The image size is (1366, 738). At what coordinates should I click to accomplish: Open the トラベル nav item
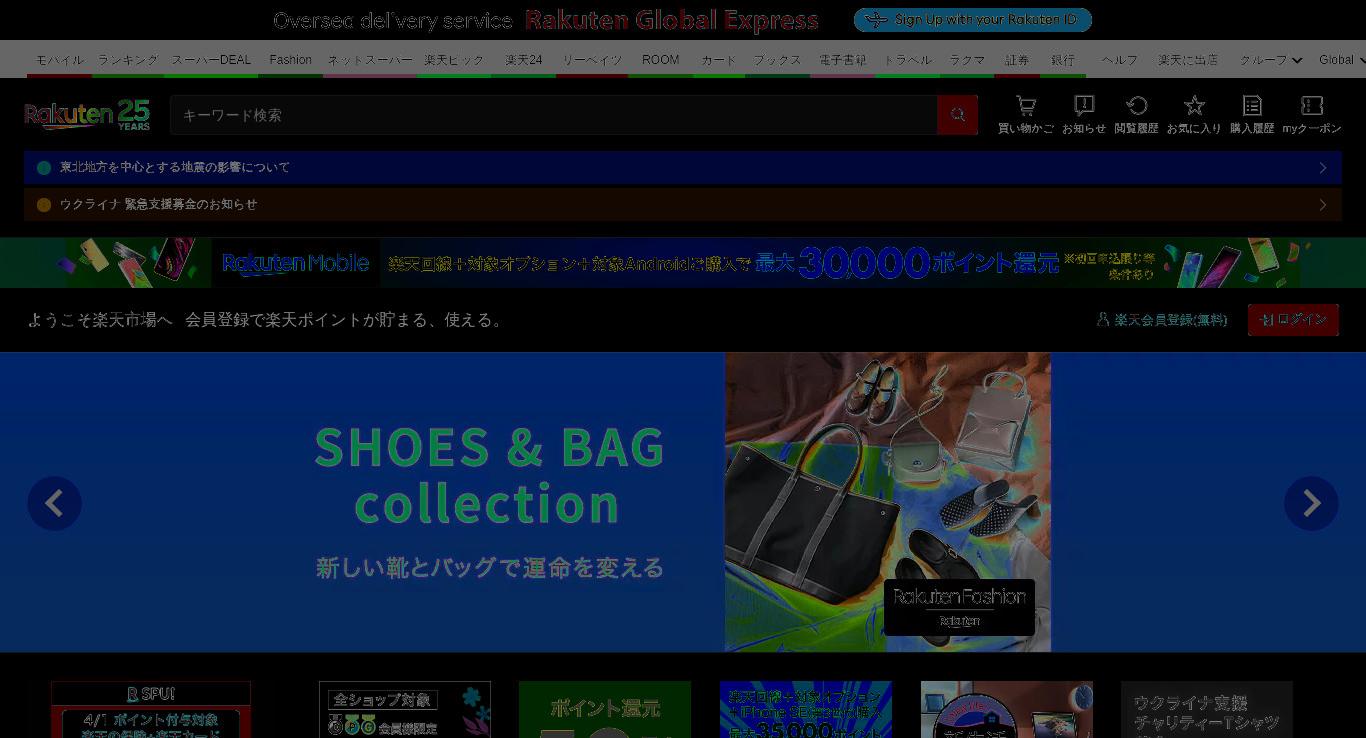click(x=907, y=60)
